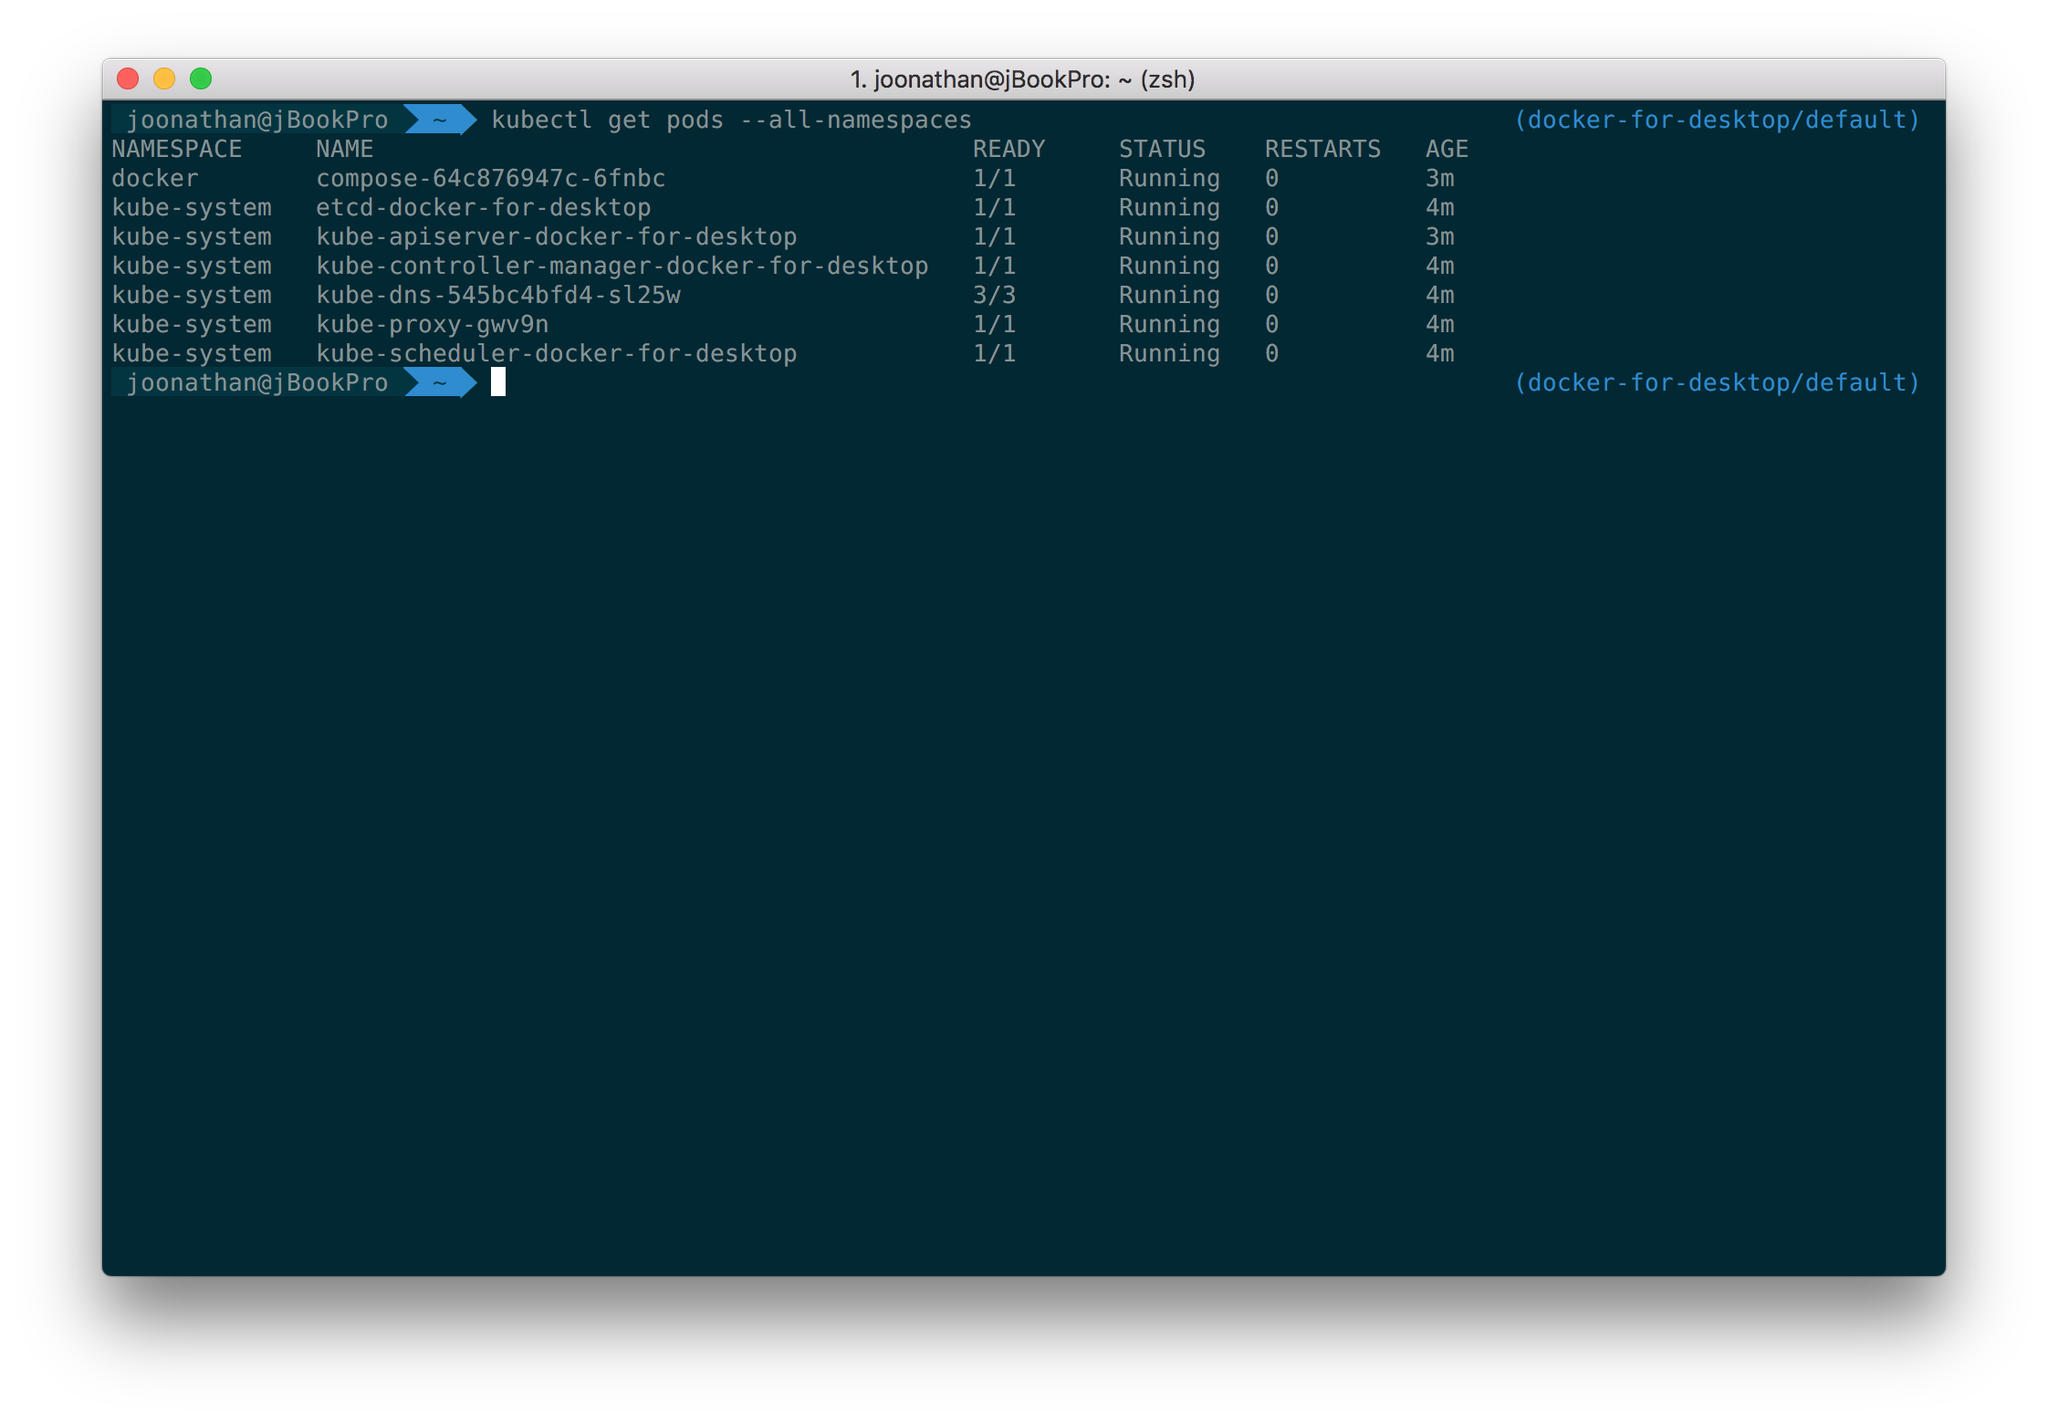This screenshot has height=1422, width=2048.
Task: Click the window title joonathan@jBookPro: ~ (zsh)
Action: click(x=1023, y=79)
